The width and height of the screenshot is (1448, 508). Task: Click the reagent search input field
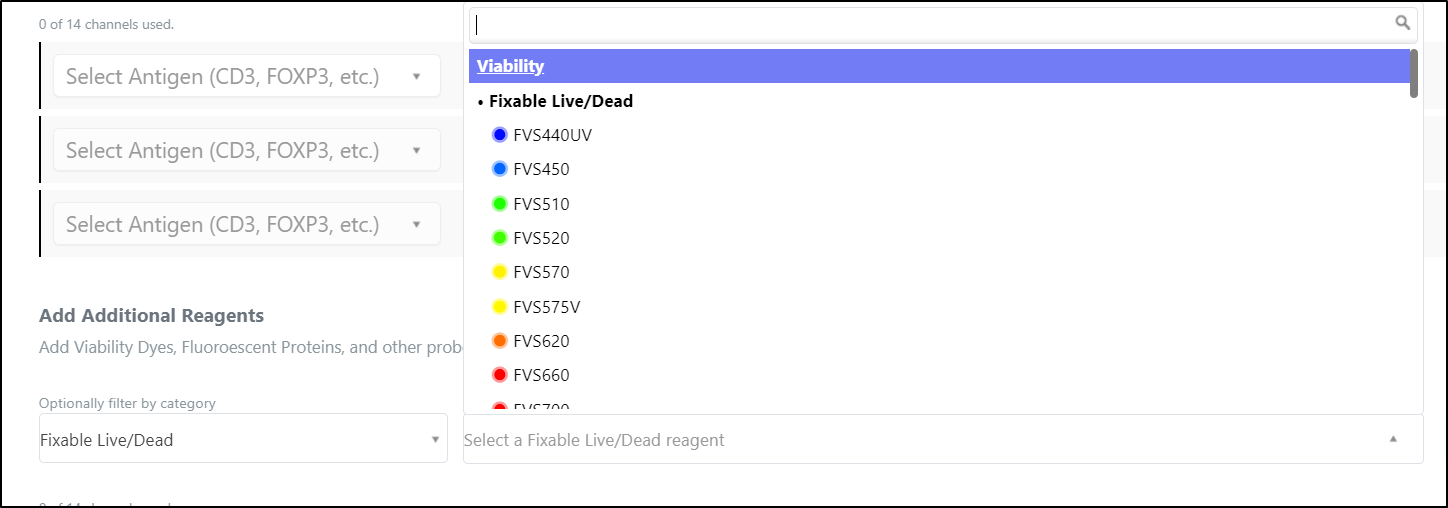943,24
